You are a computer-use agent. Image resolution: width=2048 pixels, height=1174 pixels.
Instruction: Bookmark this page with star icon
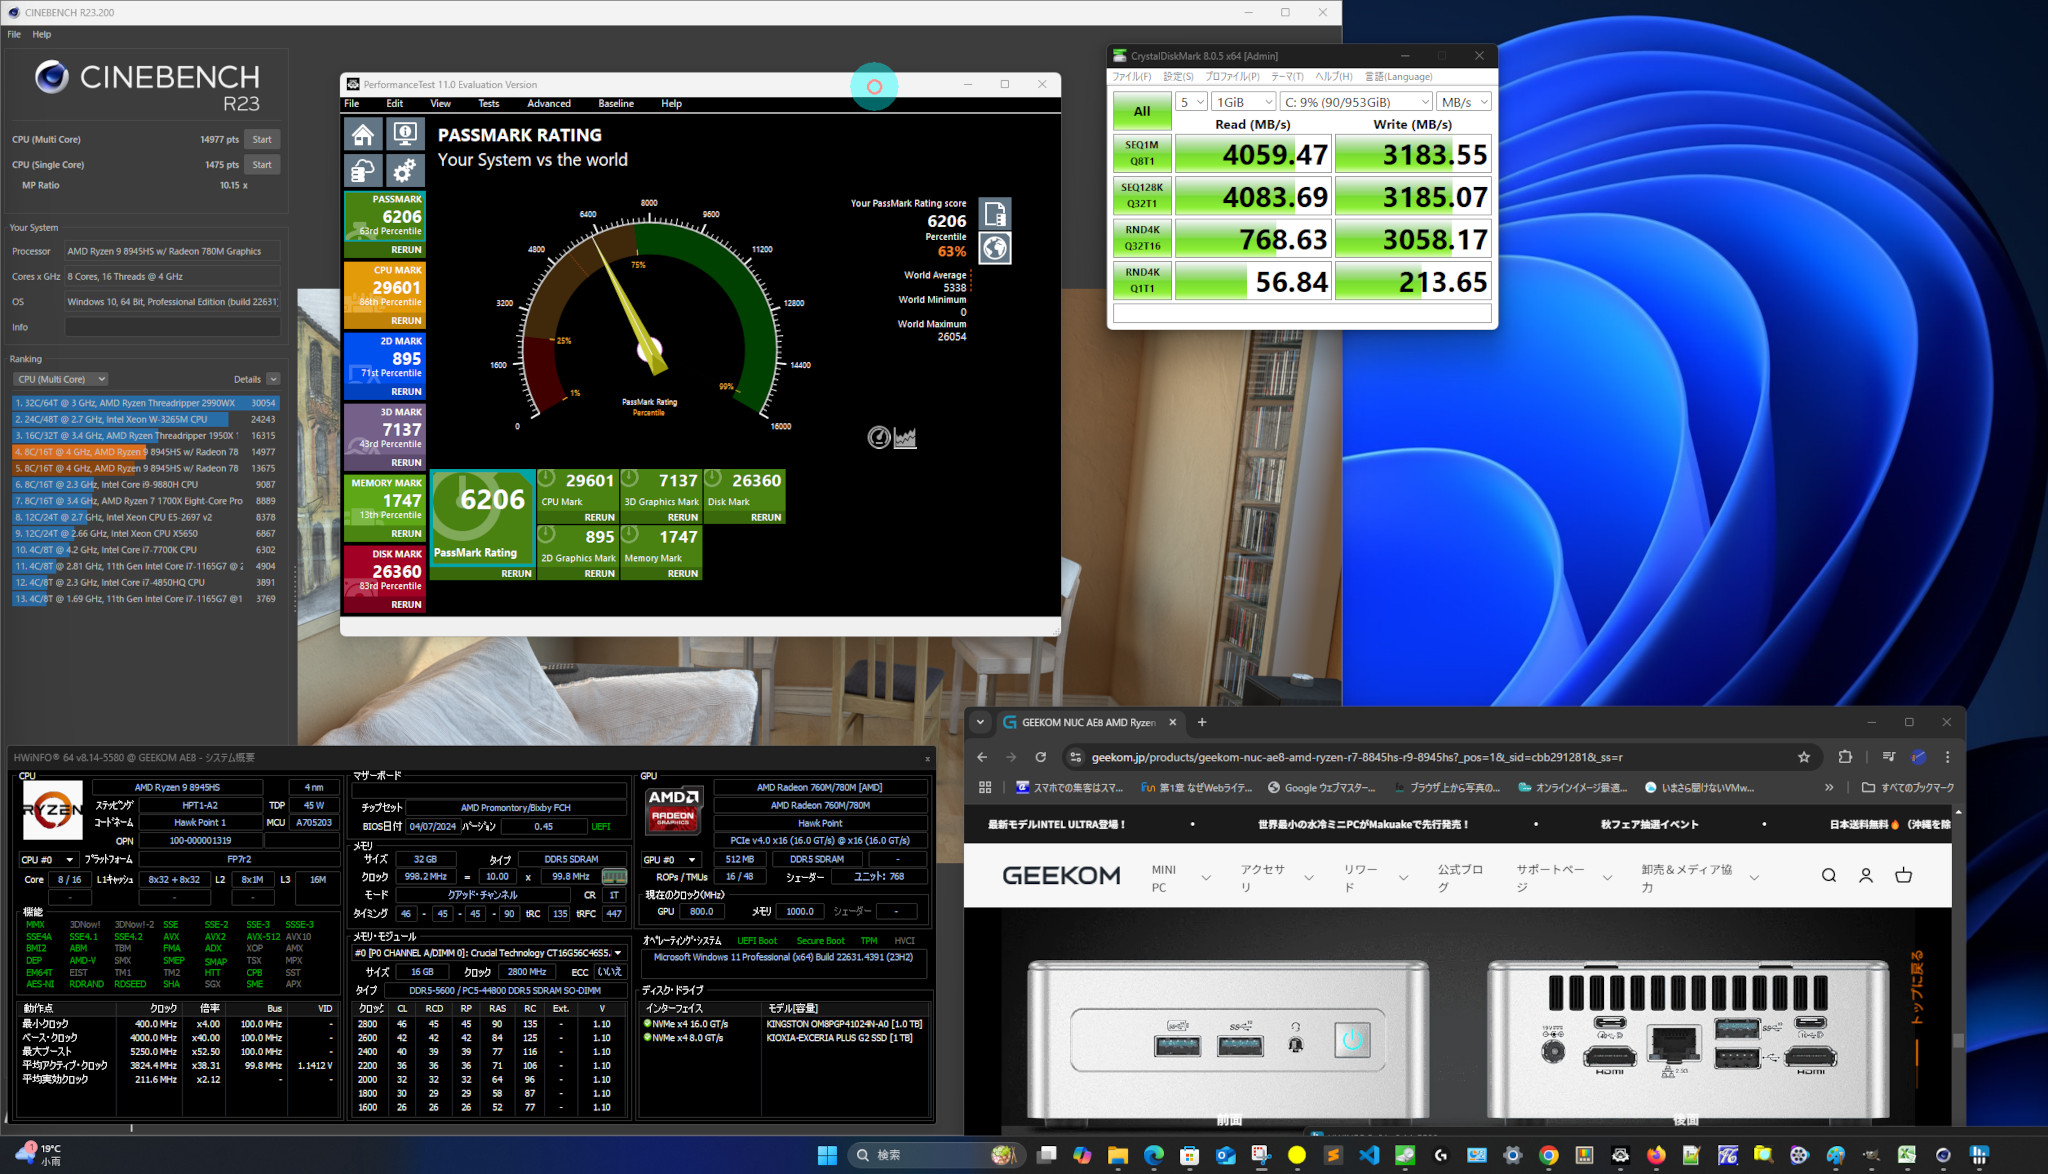pyautogui.click(x=1804, y=757)
